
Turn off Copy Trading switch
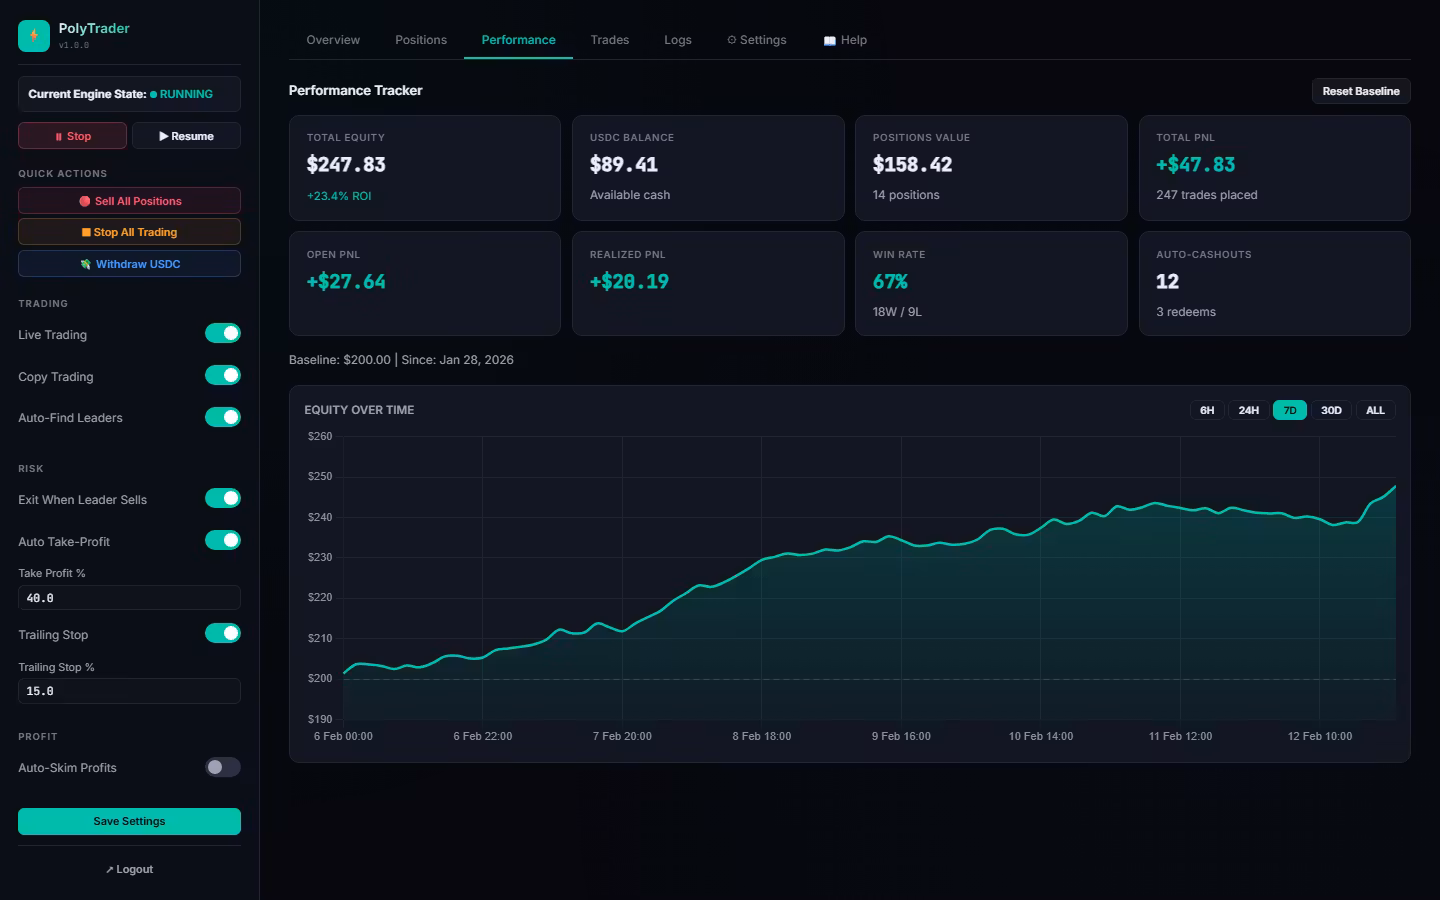222,376
